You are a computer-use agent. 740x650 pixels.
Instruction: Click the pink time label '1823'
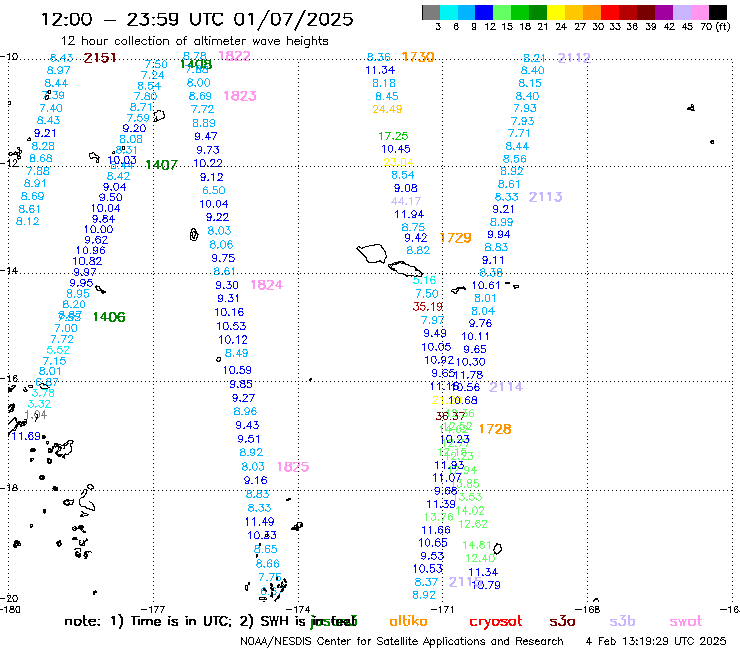point(240,96)
